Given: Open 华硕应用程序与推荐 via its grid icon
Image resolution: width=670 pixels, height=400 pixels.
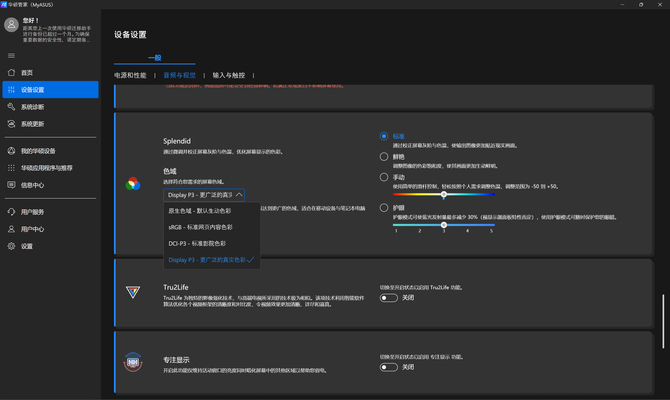Looking at the screenshot, I should click(x=12, y=168).
